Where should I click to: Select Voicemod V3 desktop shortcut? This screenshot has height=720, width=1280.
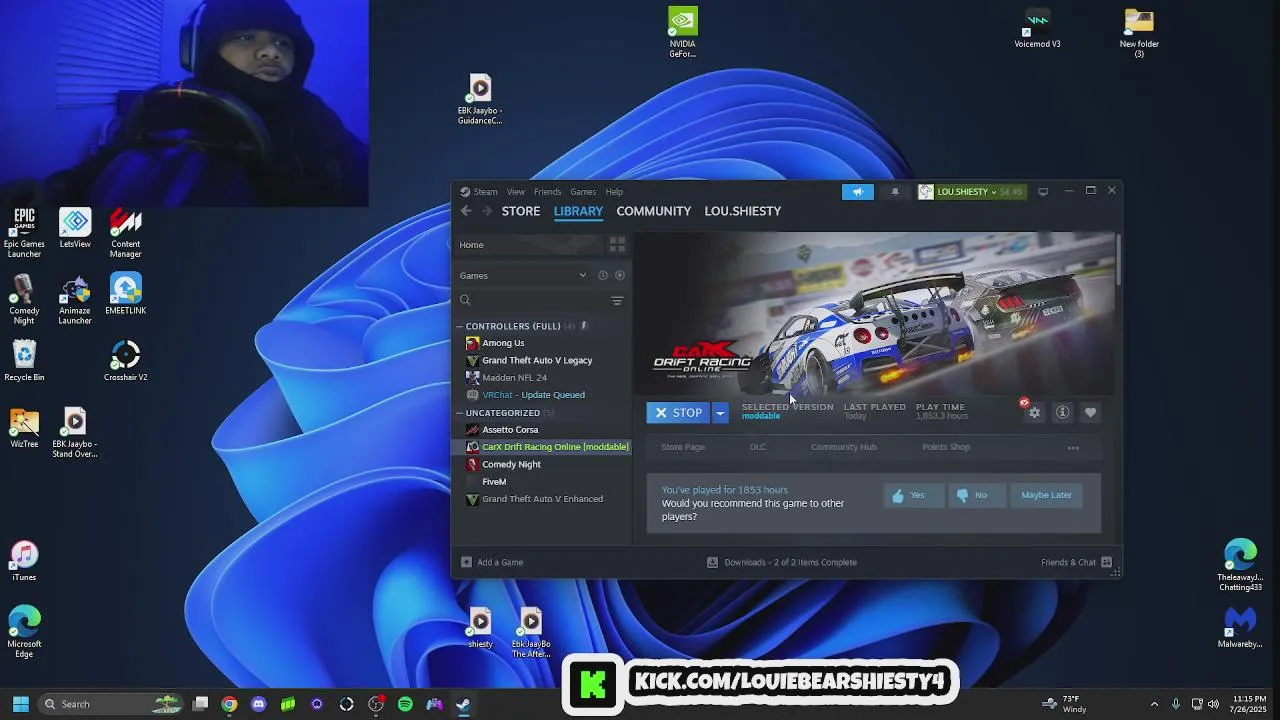coord(1037,29)
